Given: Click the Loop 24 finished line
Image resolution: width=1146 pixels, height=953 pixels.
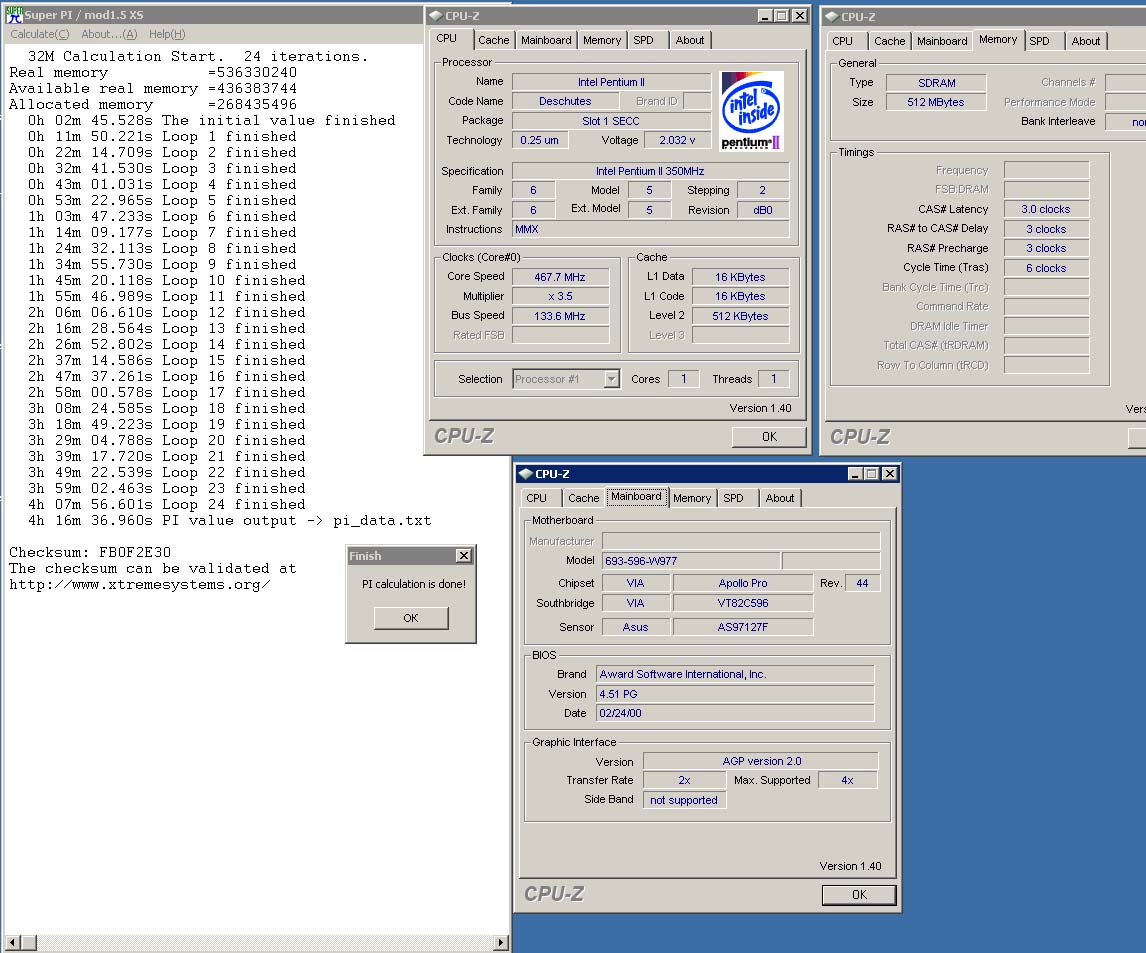Looking at the screenshot, I should point(167,504).
